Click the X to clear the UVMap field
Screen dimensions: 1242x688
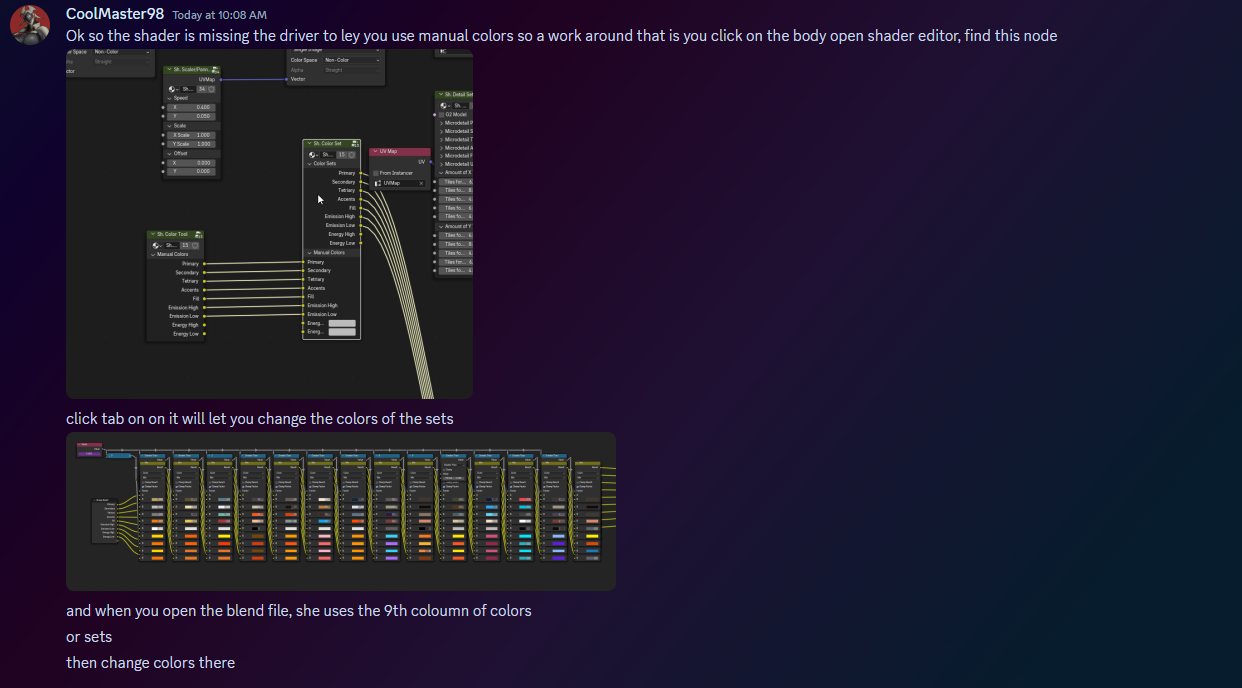click(421, 183)
